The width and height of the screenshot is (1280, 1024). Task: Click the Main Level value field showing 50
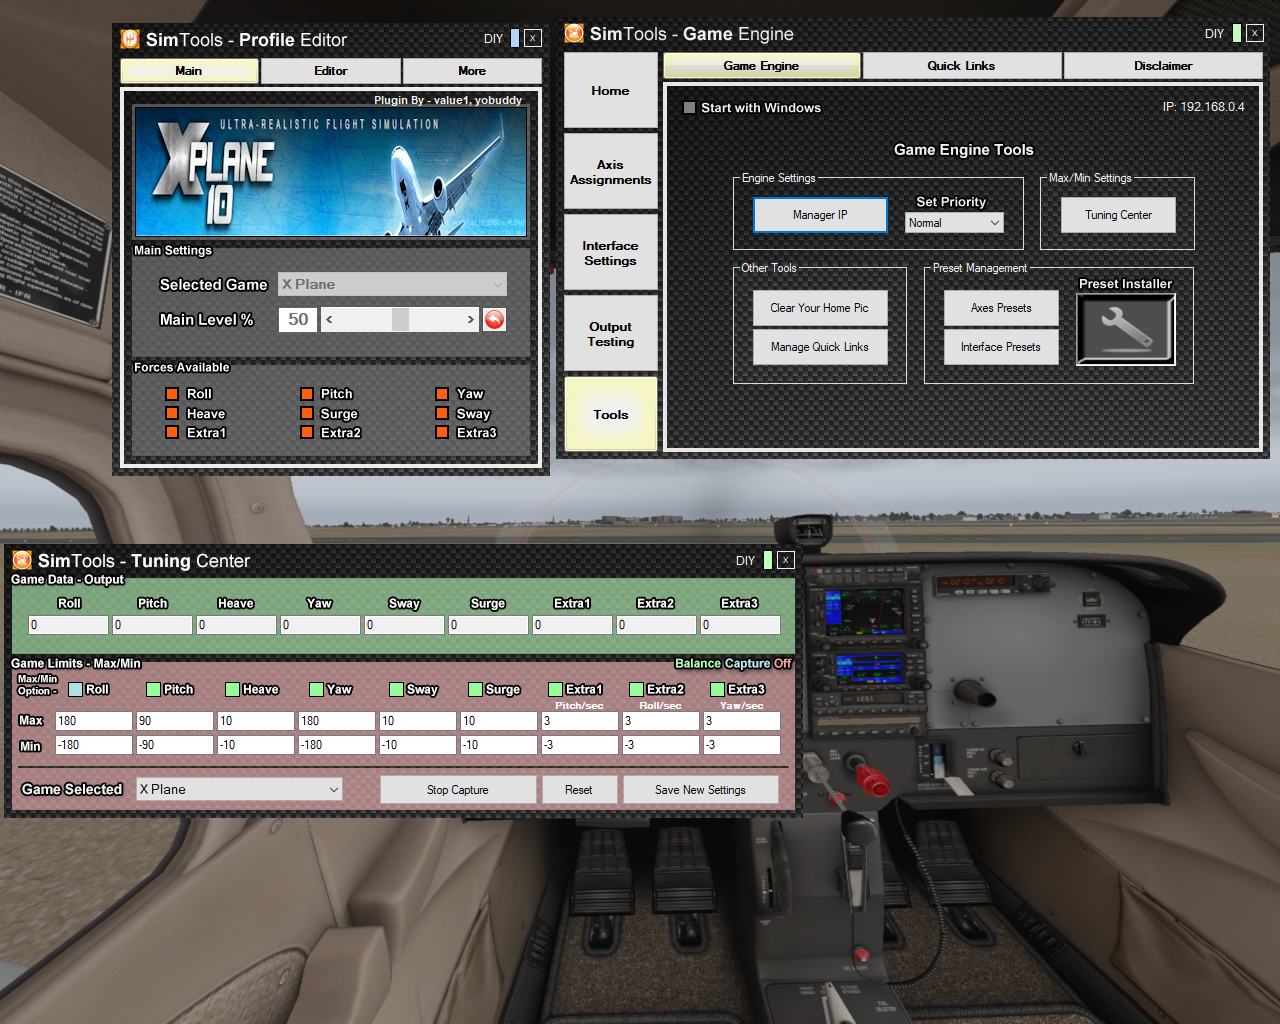point(298,319)
